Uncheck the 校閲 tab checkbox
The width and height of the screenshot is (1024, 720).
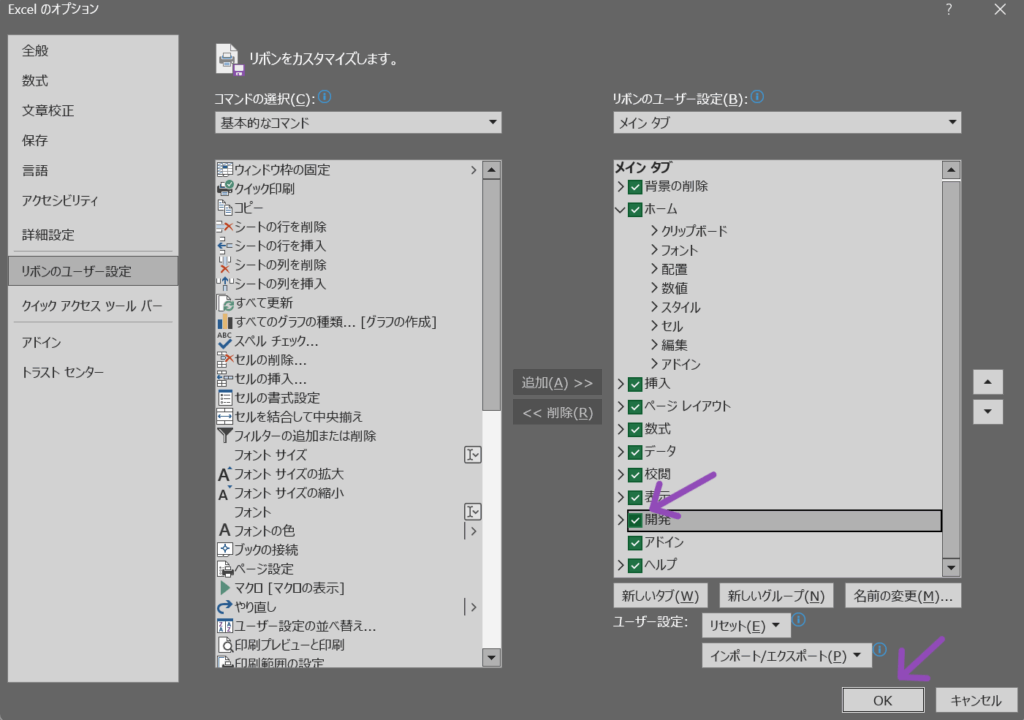tap(635, 475)
